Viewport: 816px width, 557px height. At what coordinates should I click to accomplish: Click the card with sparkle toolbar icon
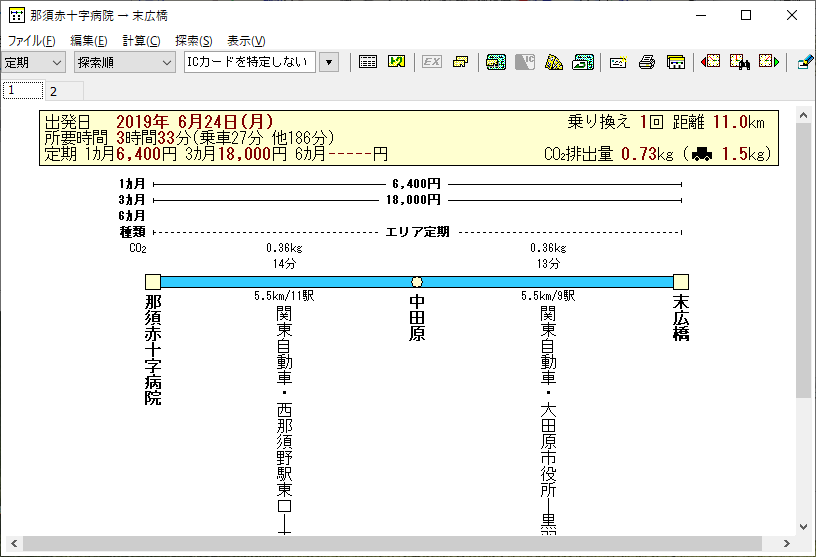(618, 62)
